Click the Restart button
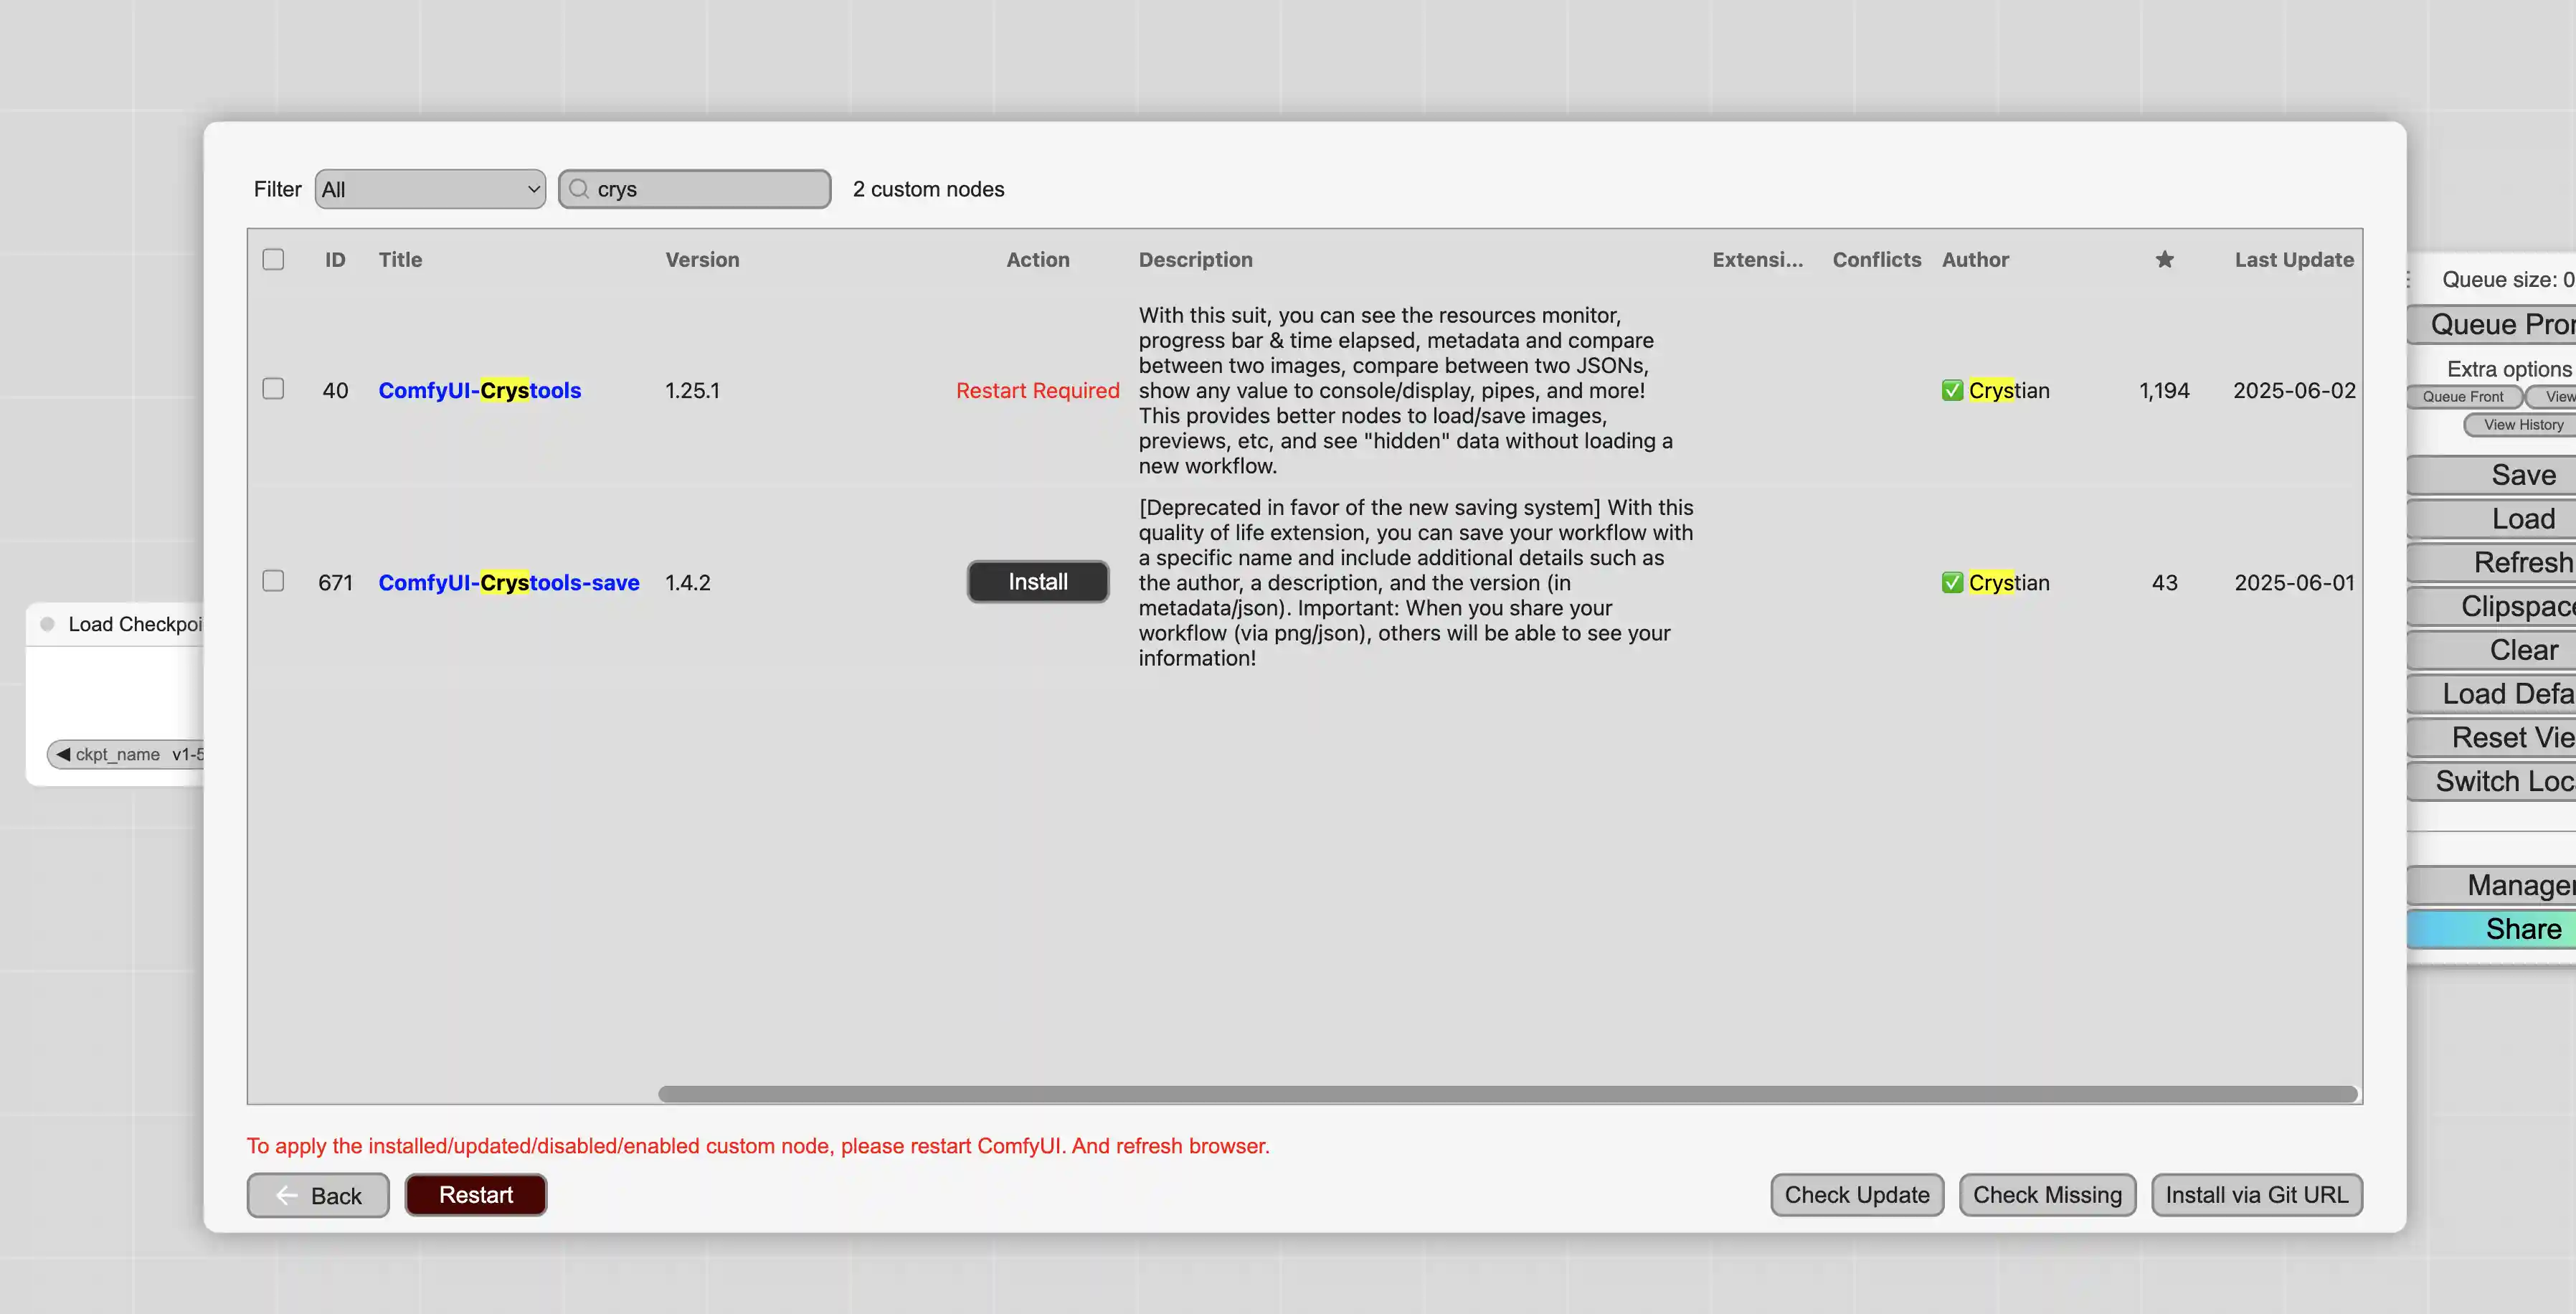Screen dimensions: 2576x1314 click(475, 1195)
